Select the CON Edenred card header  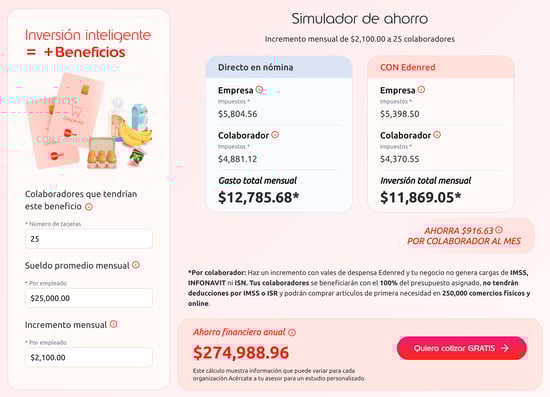point(441,67)
